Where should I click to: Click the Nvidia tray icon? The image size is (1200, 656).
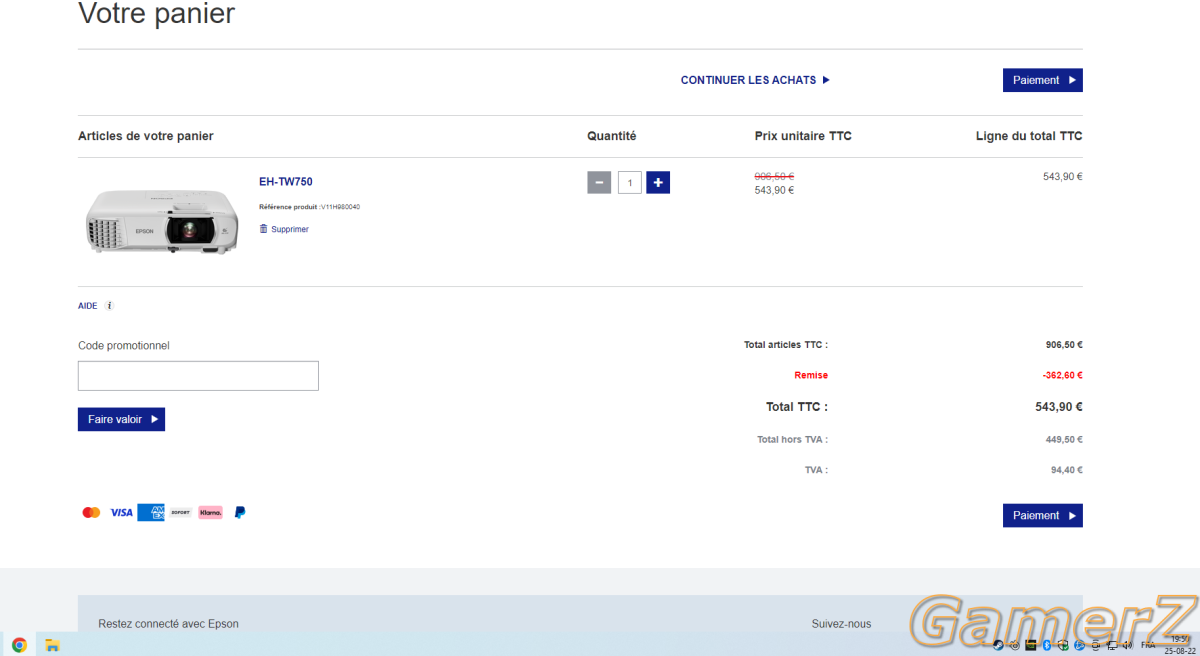tap(1031, 645)
